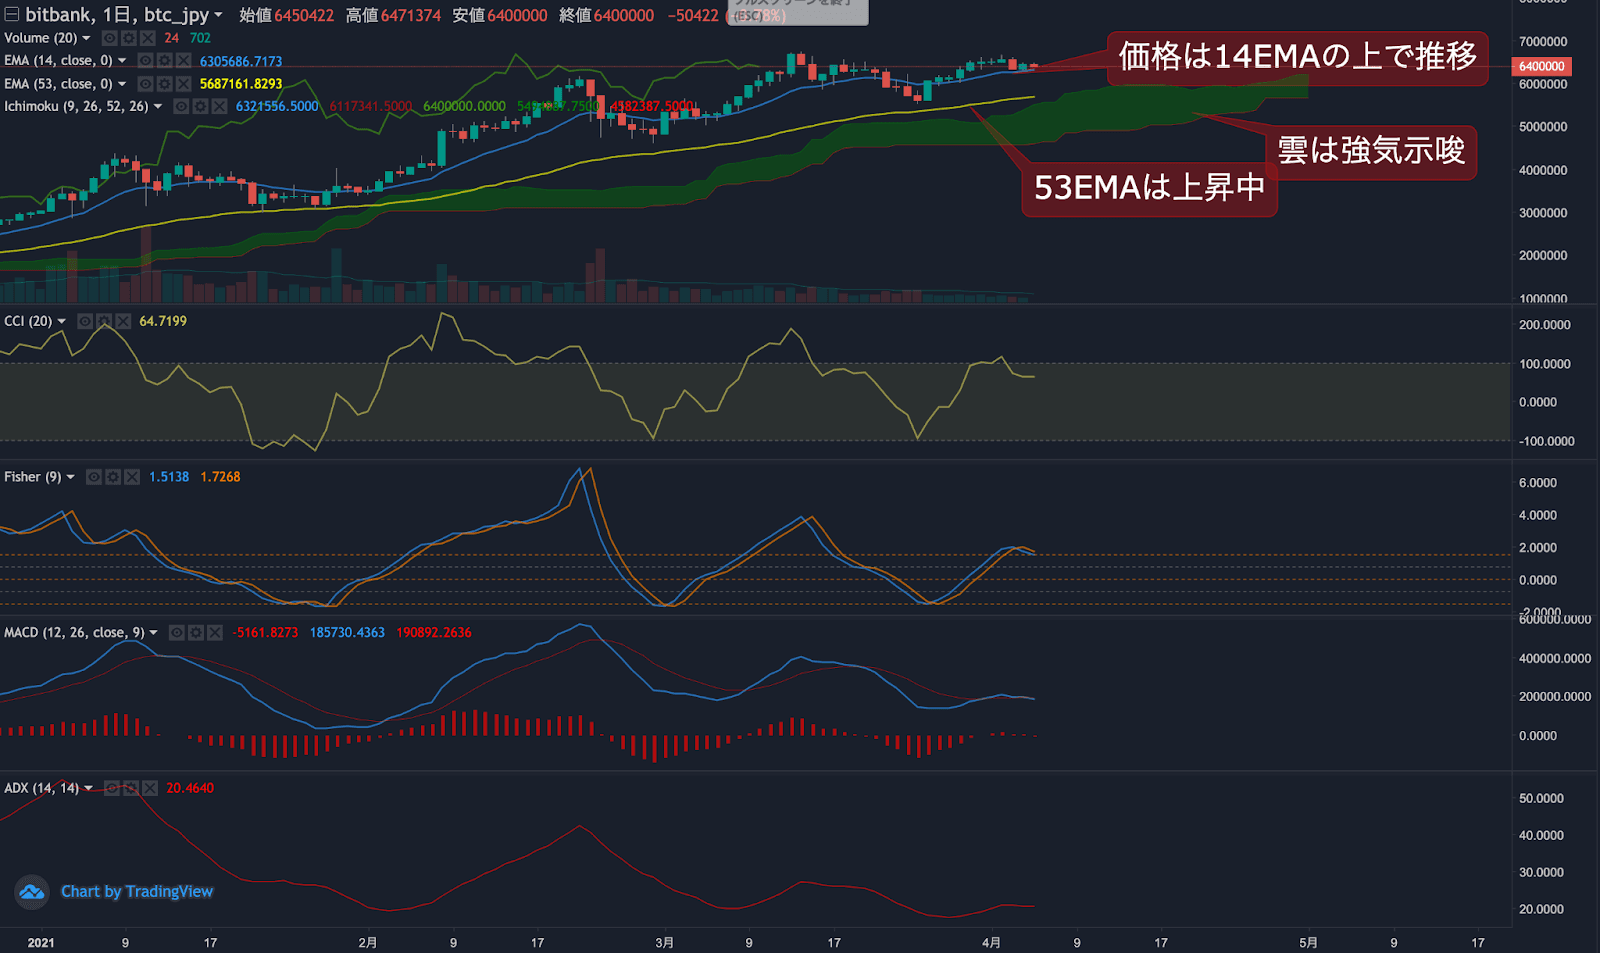Hide the EMA (14) line
This screenshot has height=953, width=1600.
(x=147, y=60)
